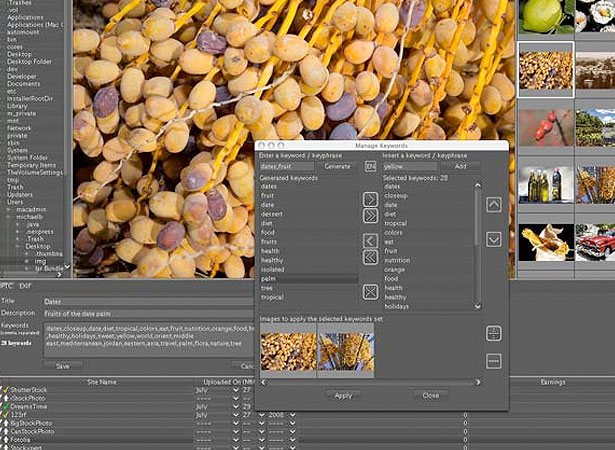Click scroll-down arrow of selected keywords list
This screenshot has width=615, height=450.
[478, 306]
